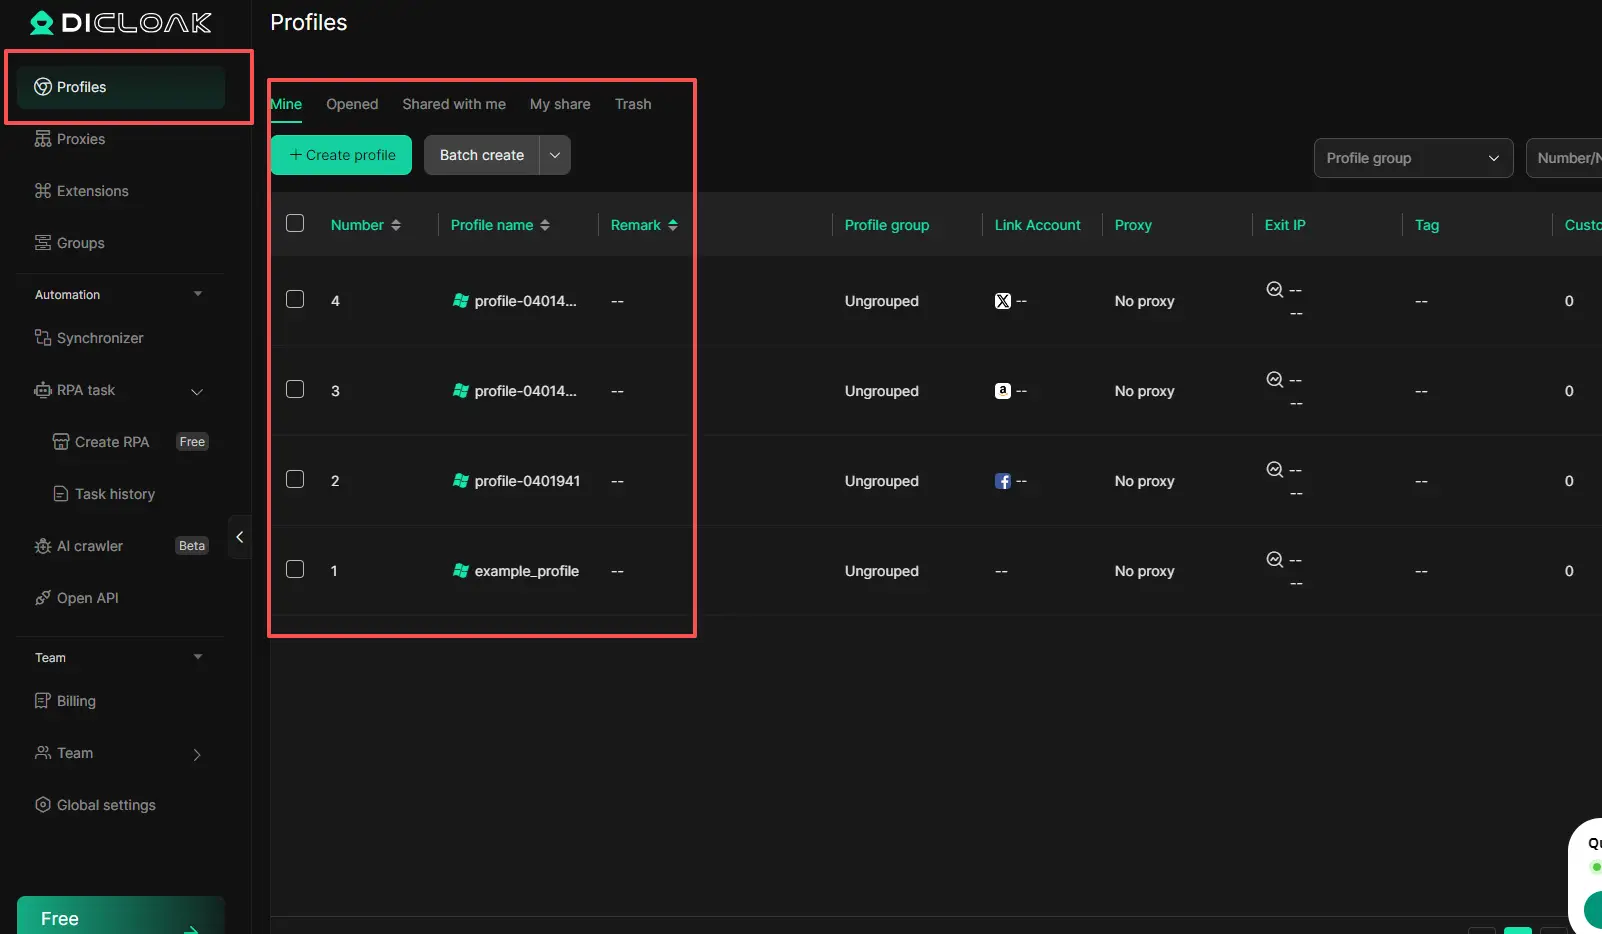
Task: Expand the Batch create dropdown arrow
Action: pyautogui.click(x=555, y=155)
